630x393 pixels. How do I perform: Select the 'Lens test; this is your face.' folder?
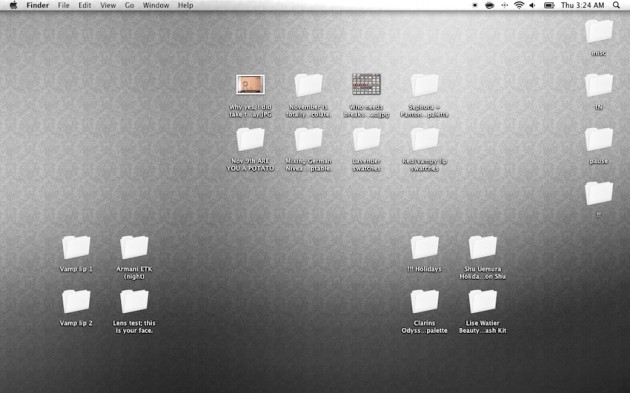(x=134, y=301)
